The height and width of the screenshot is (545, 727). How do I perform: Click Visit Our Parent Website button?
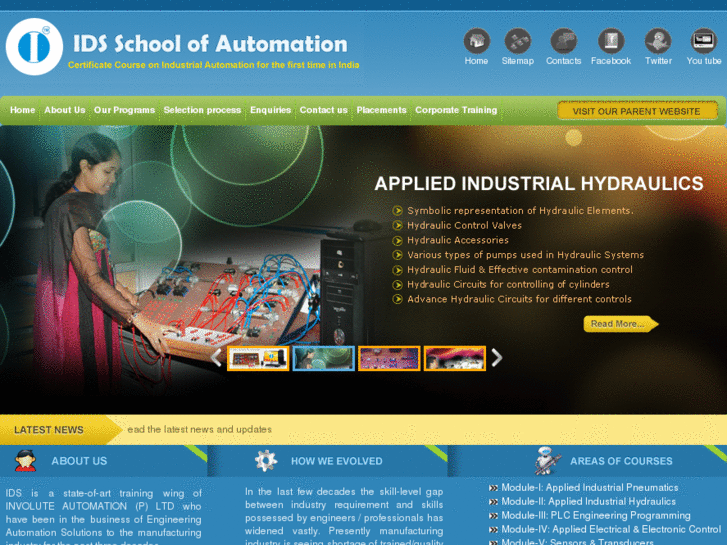click(x=637, y=111)
